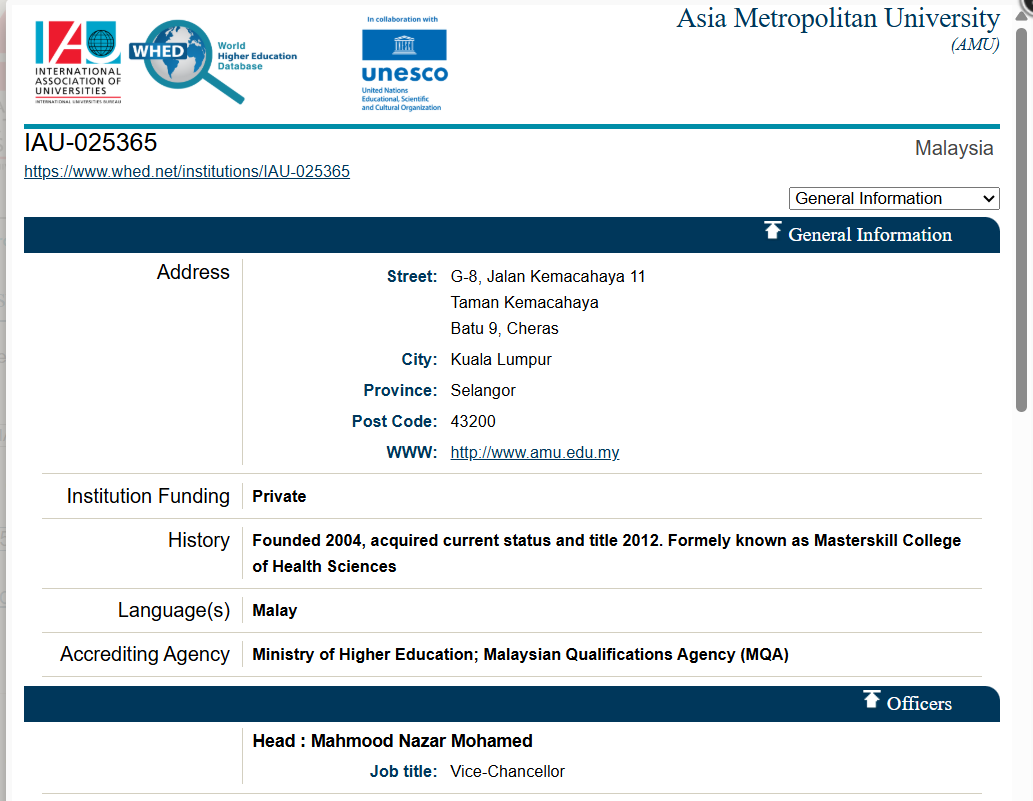Click the In collaboration with caption
The height and width of the screenshot is (801, 1033).
pos(403,19)
